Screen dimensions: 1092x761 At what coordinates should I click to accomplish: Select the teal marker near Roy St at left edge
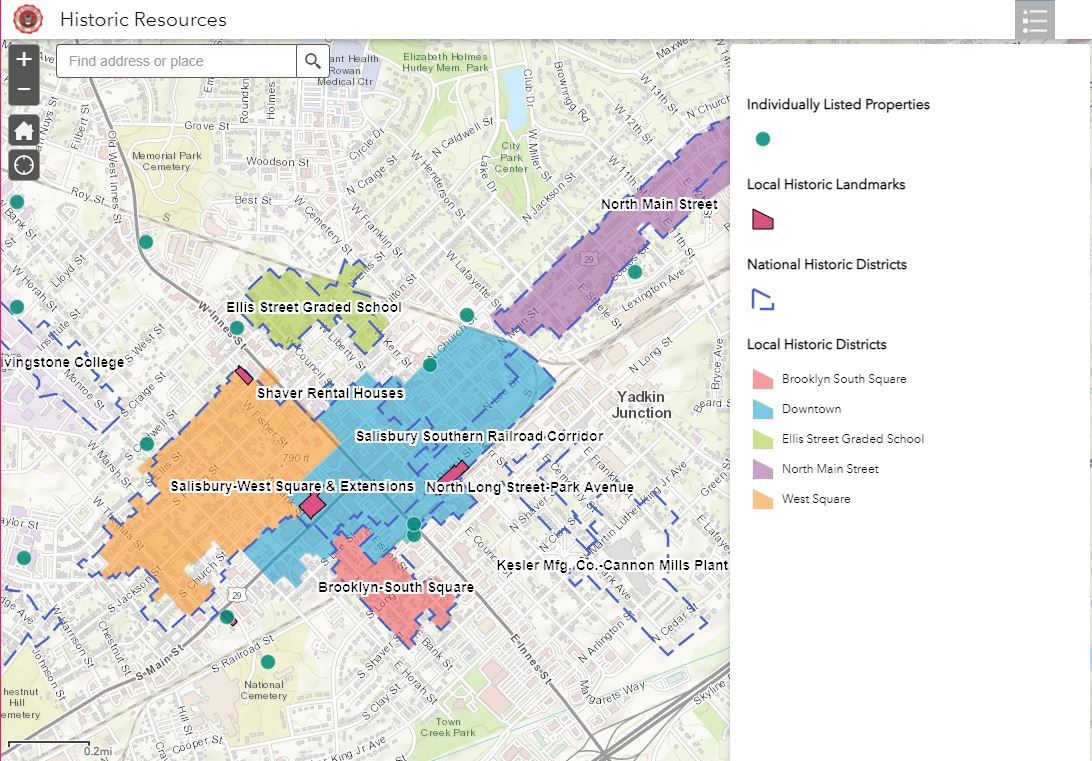(17, 202)
